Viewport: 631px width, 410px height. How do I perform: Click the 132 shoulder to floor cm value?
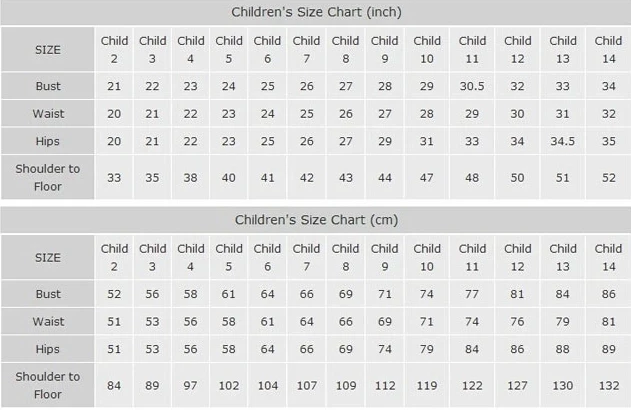pos(608,386)
